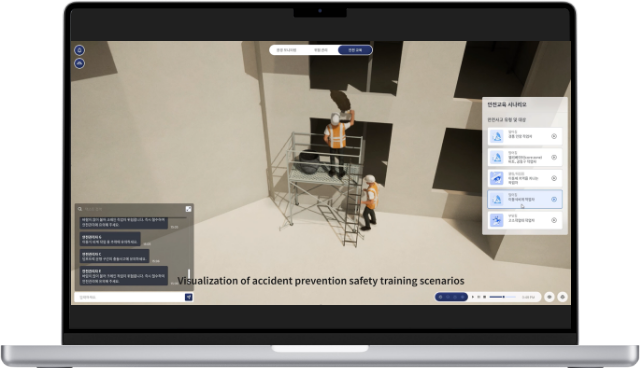640x368 pixels.
Task: Click the chat search field at panel top
Action: [130, 209]
